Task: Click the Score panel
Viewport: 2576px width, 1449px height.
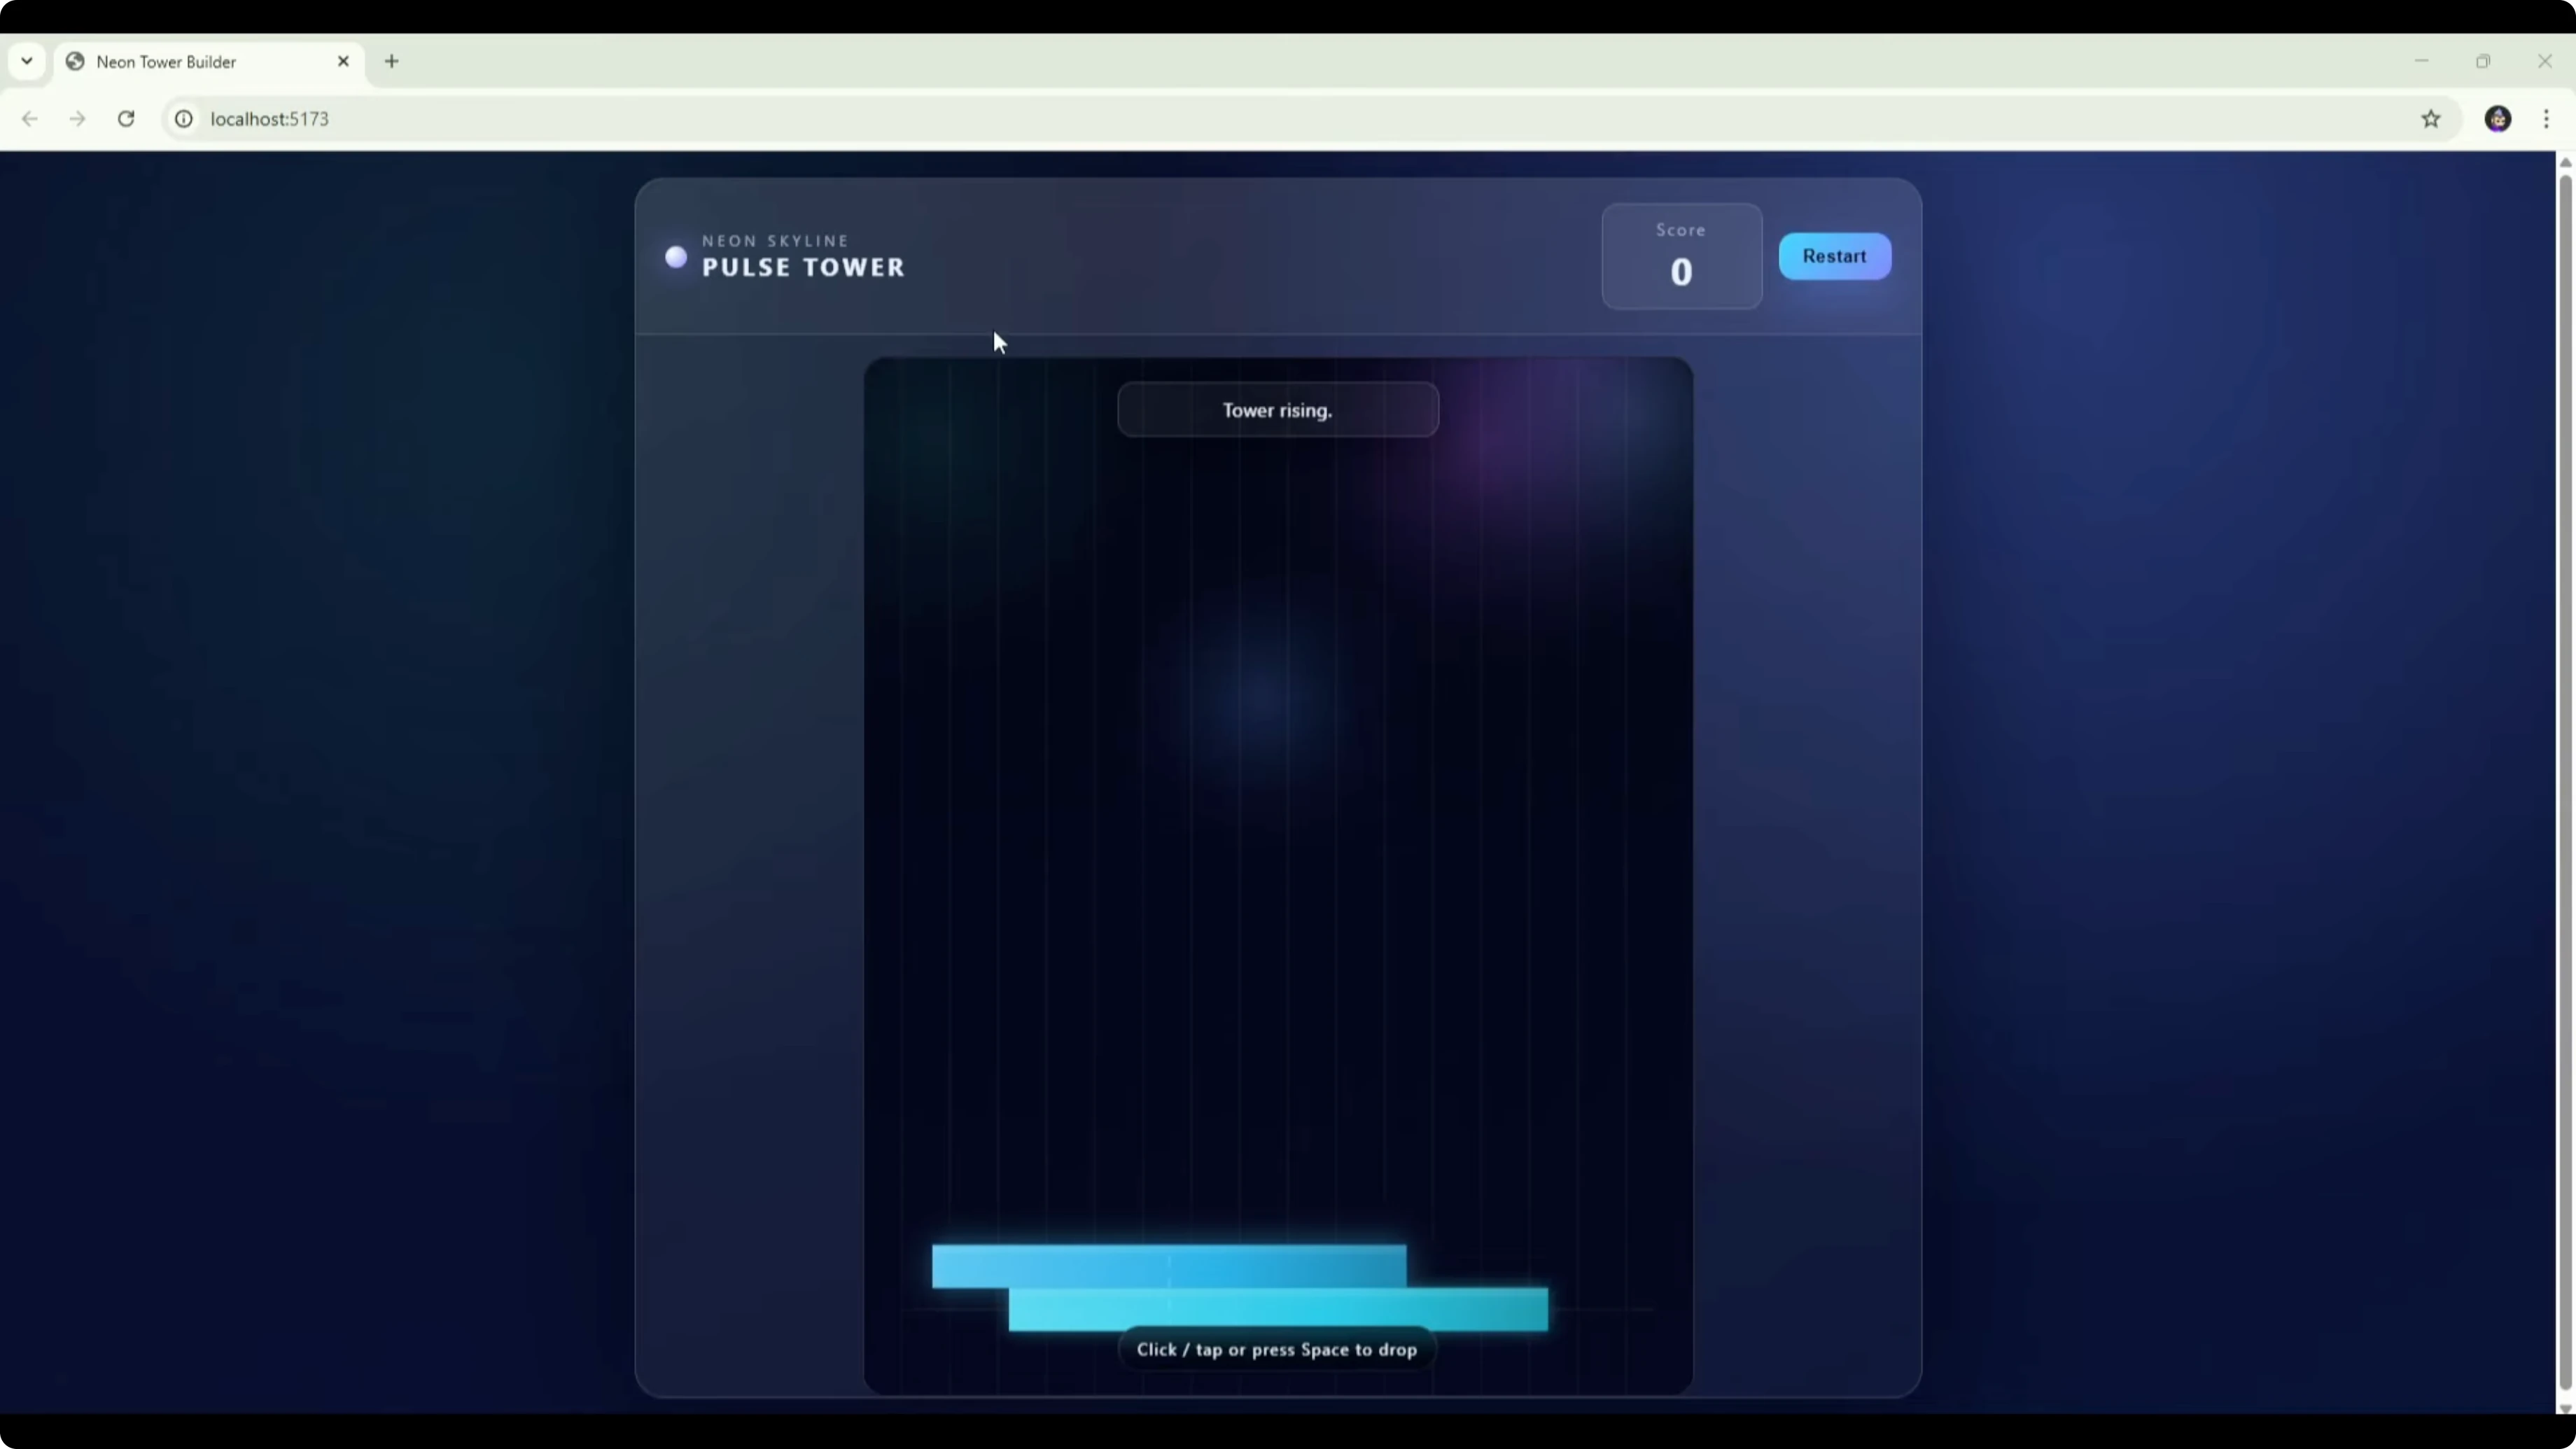Action: coord(1681,256)
